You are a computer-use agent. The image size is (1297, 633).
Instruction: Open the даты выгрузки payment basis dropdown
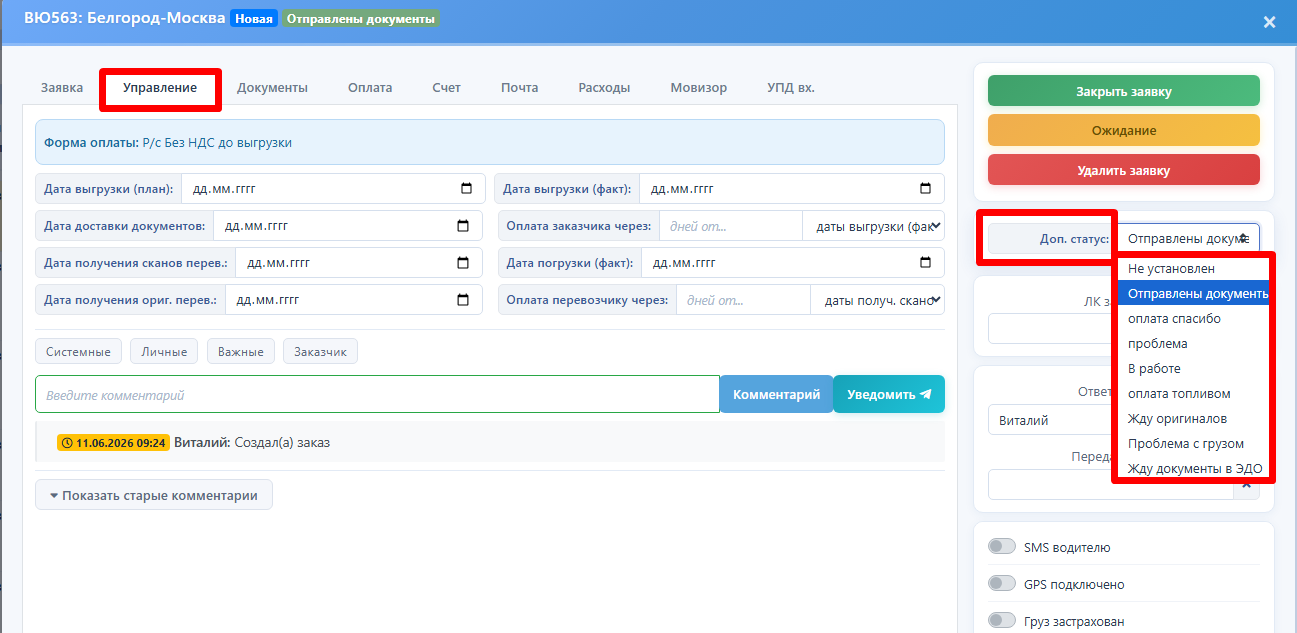point(873,226)
